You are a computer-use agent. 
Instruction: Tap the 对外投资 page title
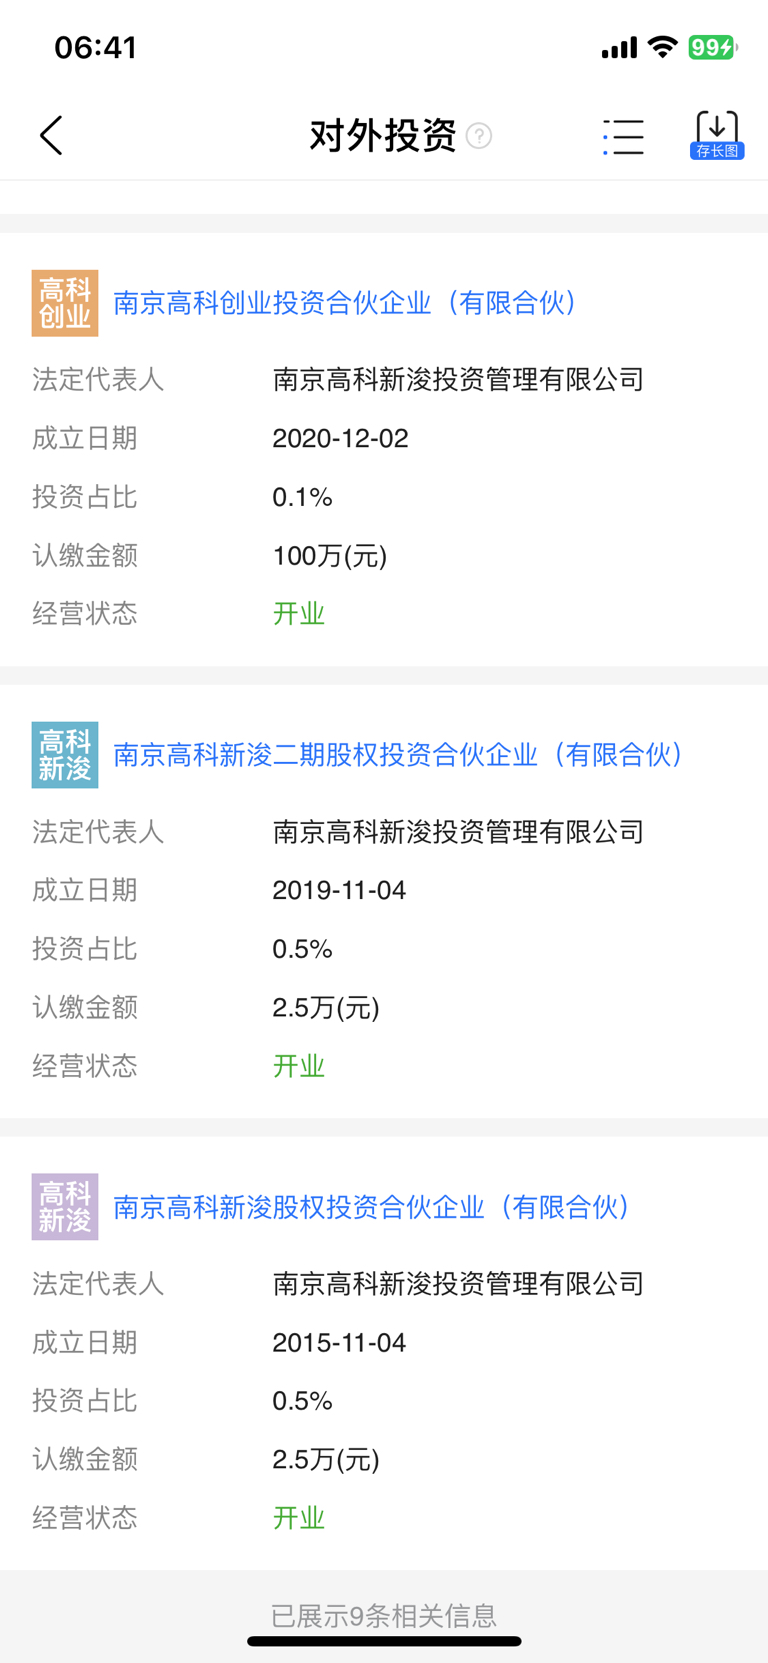pos(383,136)
